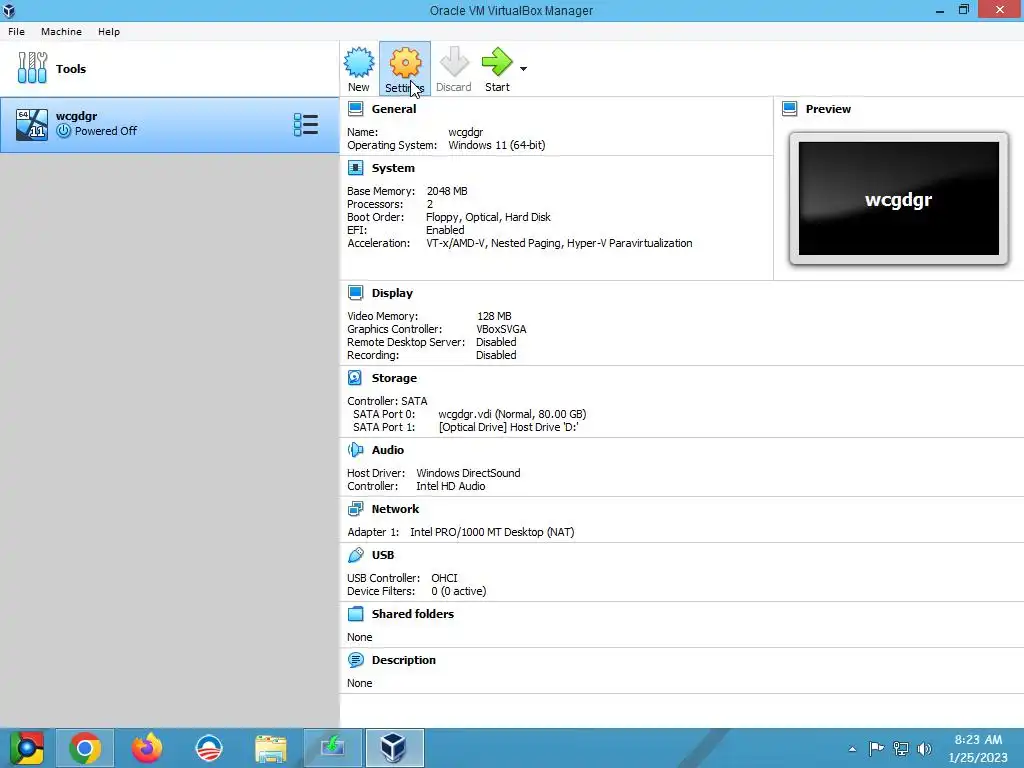Image resolution: width=1024 pixels, height=768 pixels.
Task: Open the USB settings heading link
Action: pos(383,554)
